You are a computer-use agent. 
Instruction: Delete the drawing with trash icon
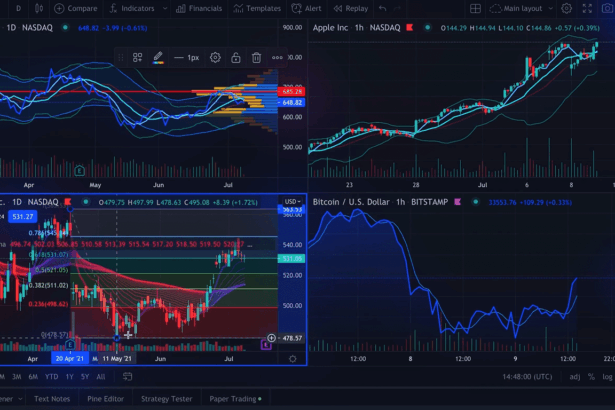[x=256, y=58]
